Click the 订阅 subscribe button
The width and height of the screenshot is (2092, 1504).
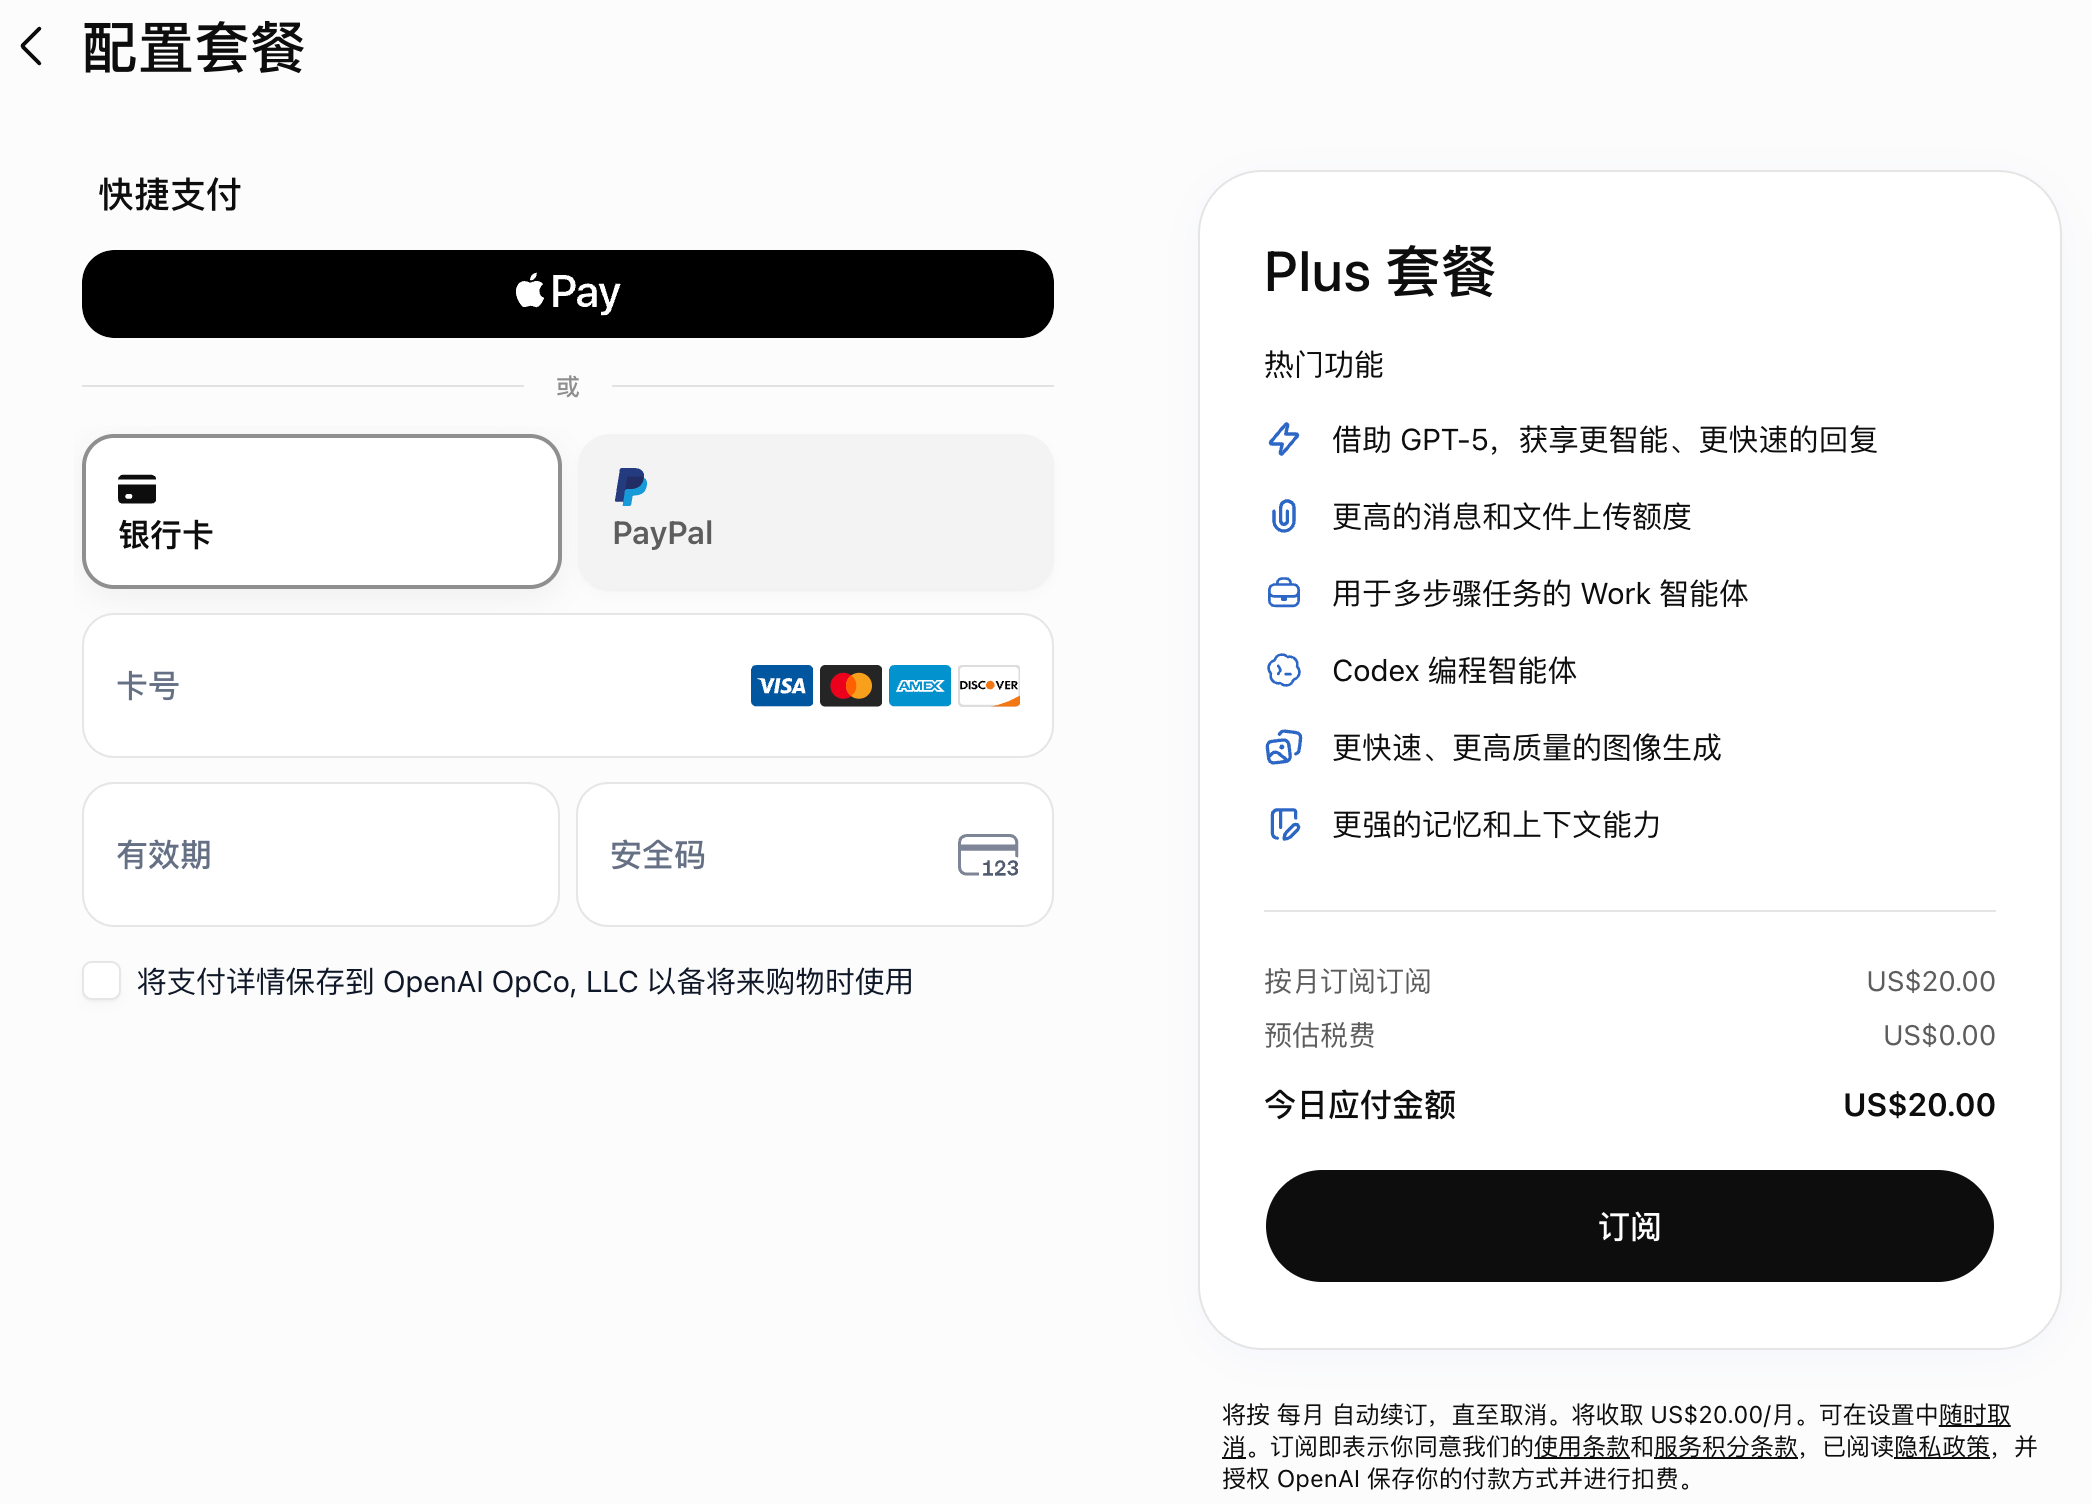(1630, 1226)
